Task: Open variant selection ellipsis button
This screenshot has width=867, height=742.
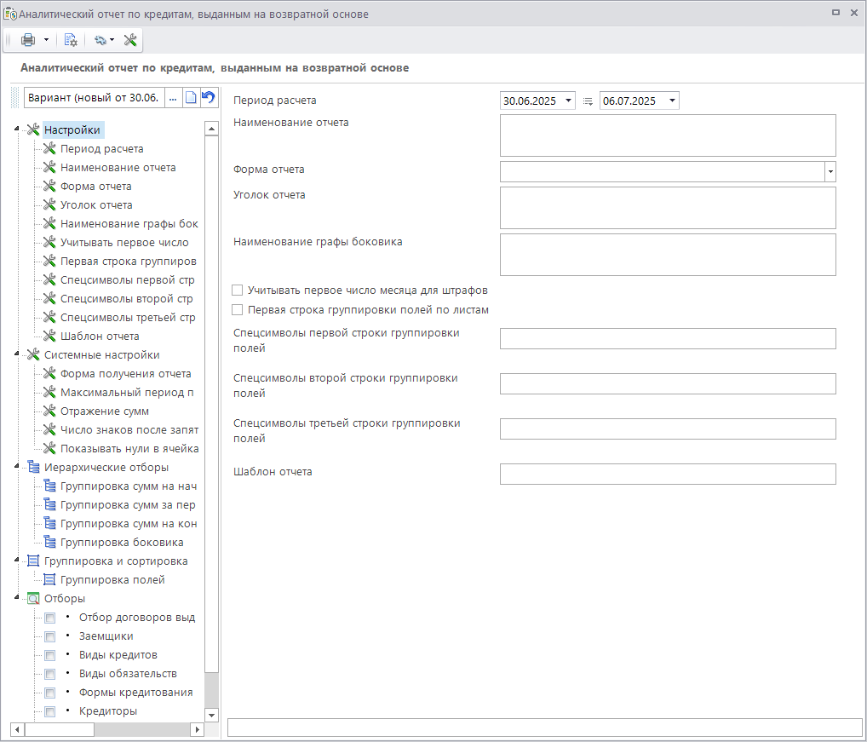Action: coord(172,97)
